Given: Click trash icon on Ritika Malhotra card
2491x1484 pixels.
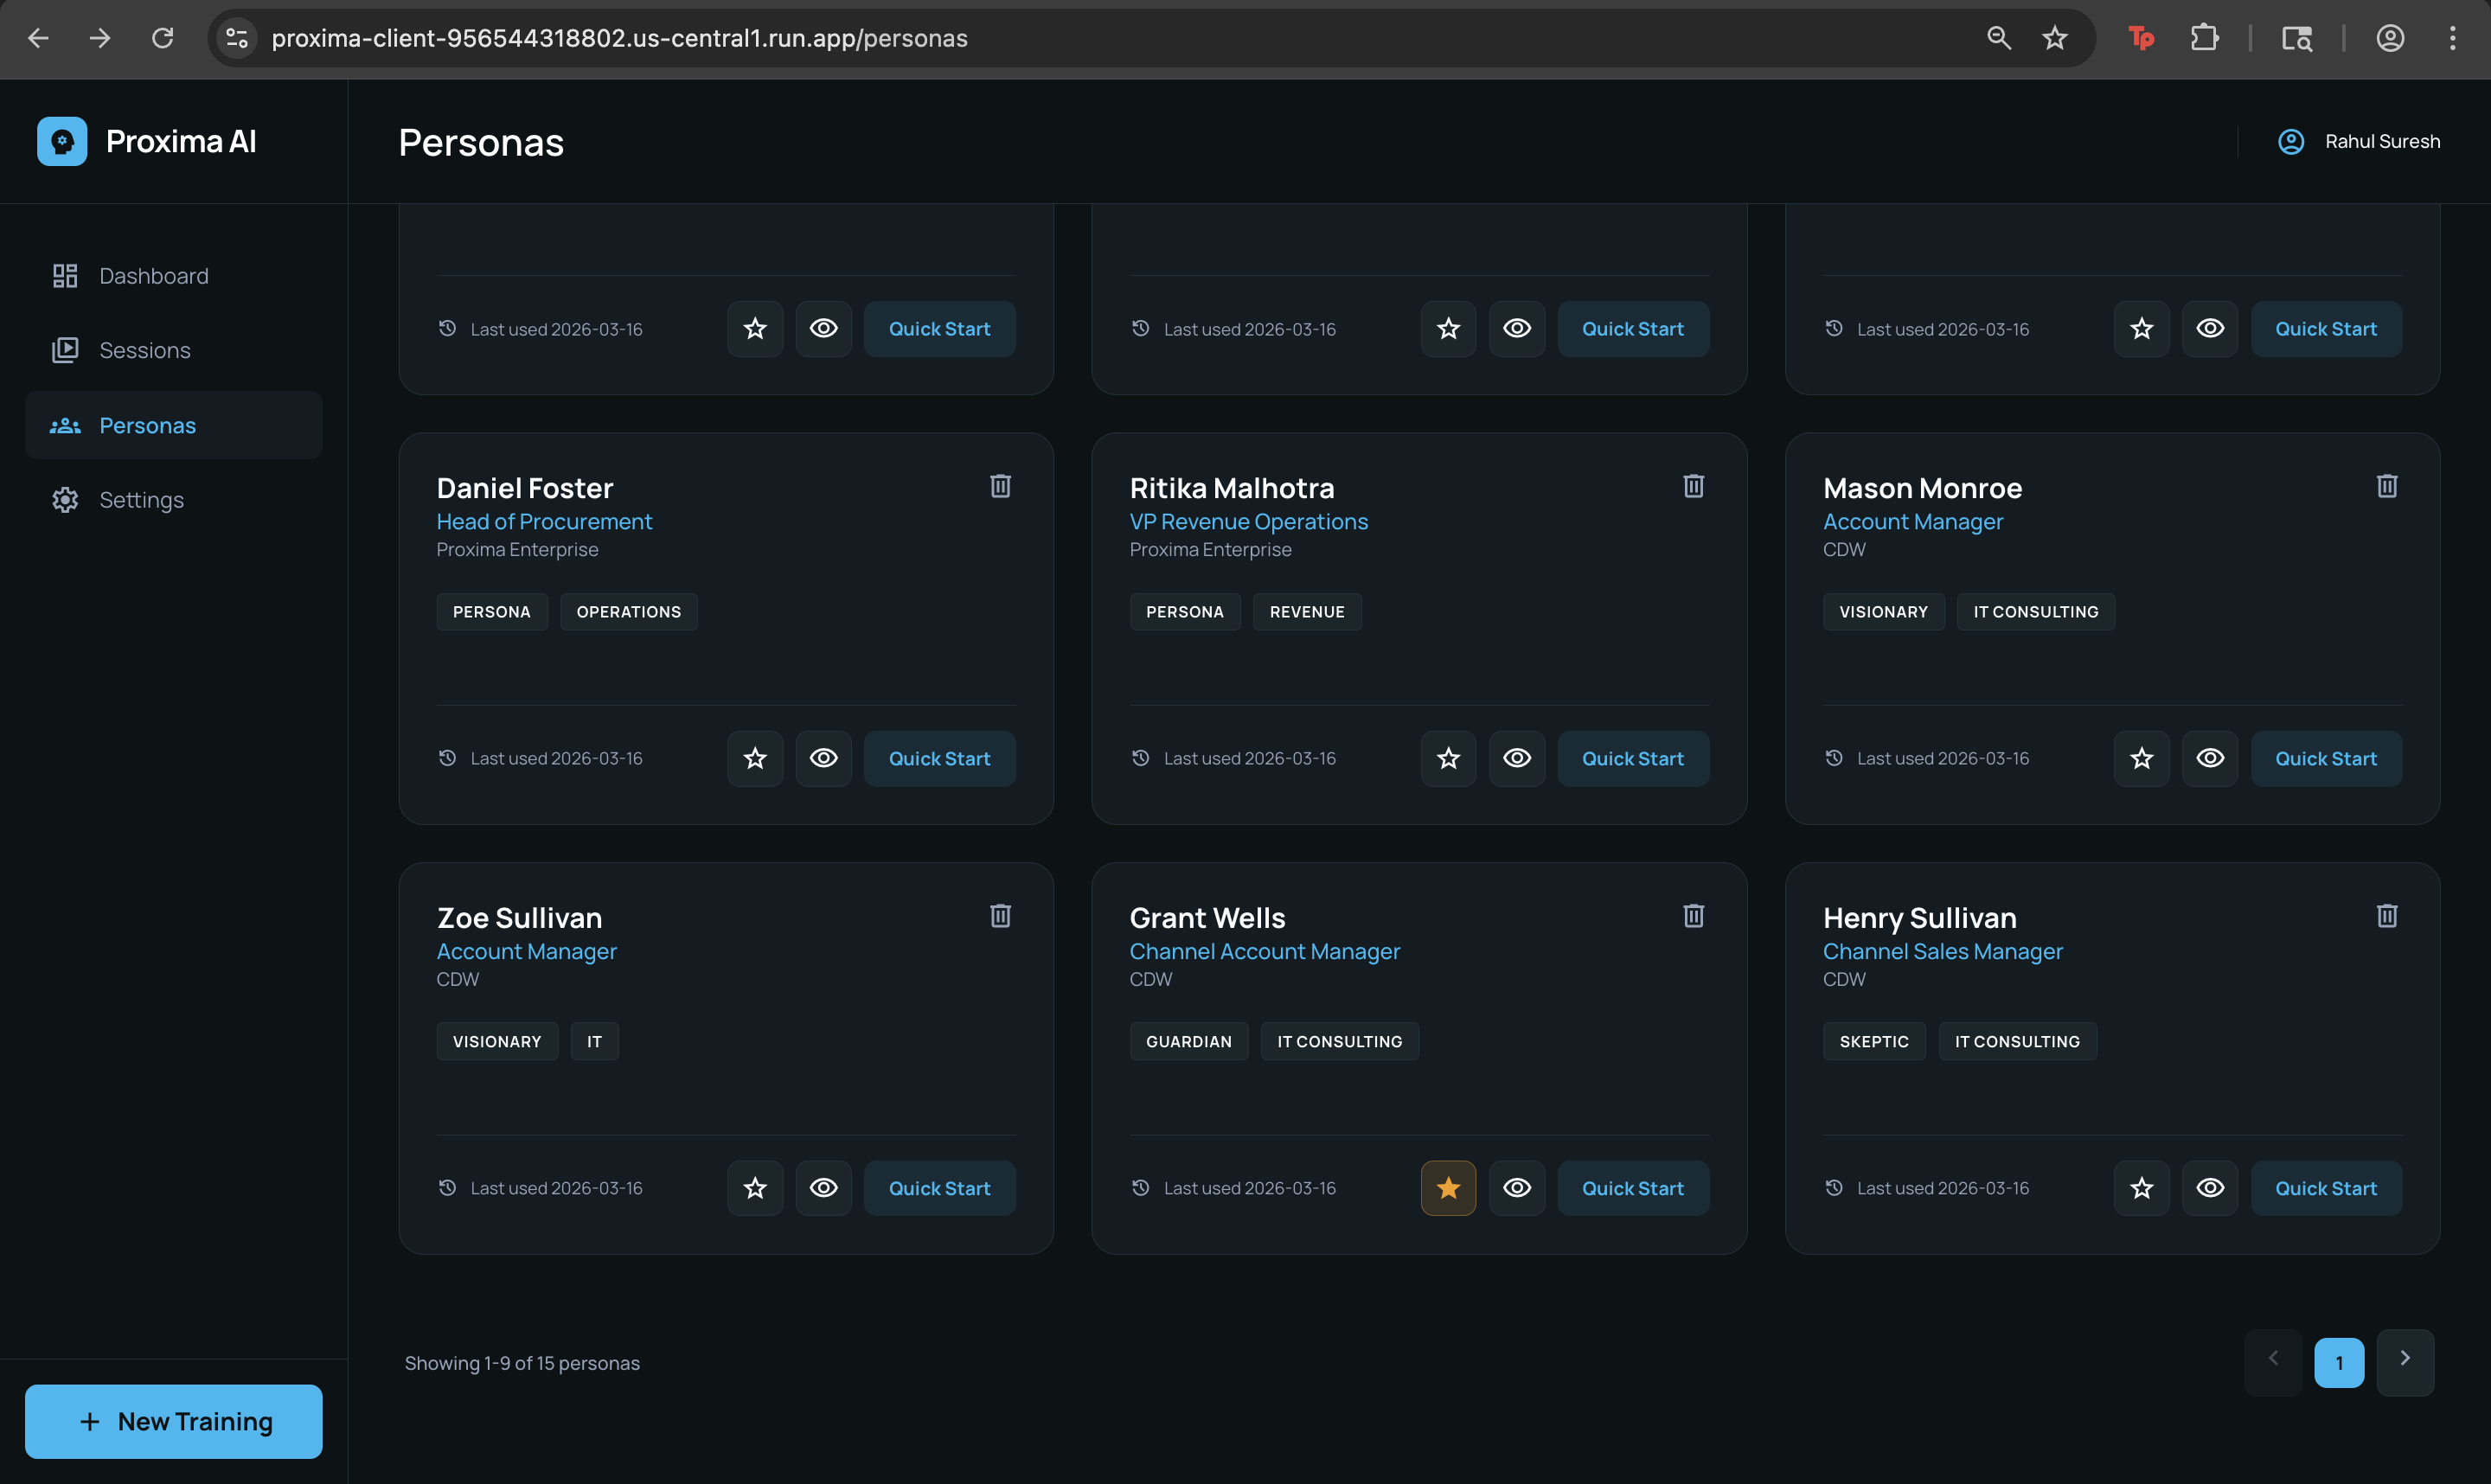Looking at the screenshot, I should point(1693,486).
